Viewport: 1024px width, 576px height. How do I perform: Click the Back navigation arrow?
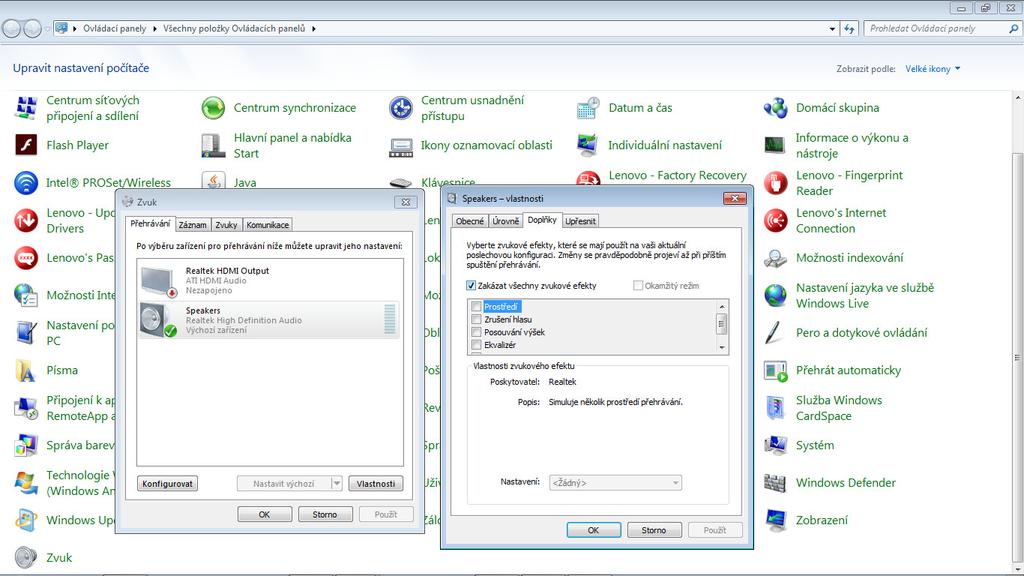tap(11, 29)
